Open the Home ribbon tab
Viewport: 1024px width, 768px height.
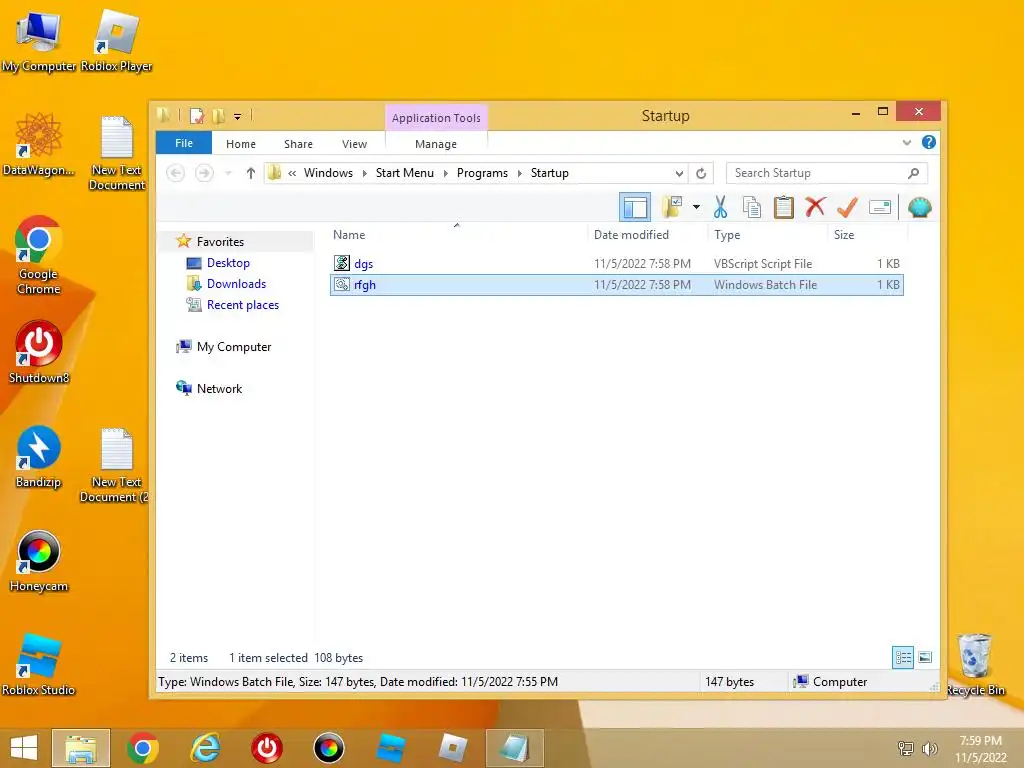pyautogui.click(x=241, y=144)
